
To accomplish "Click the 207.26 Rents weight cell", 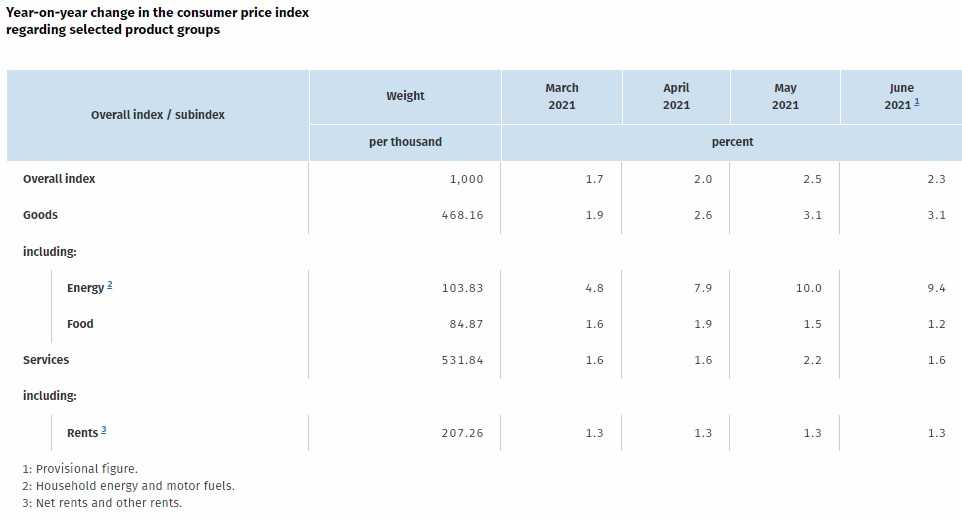I will [460, 433].
